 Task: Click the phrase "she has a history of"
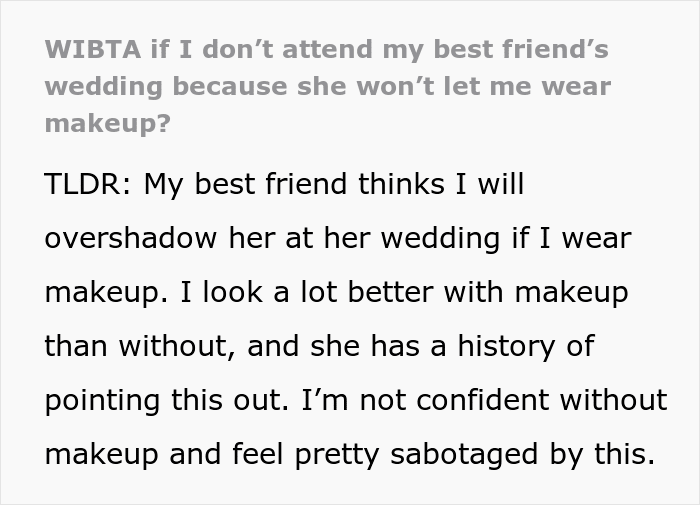(x=452, y=346)
